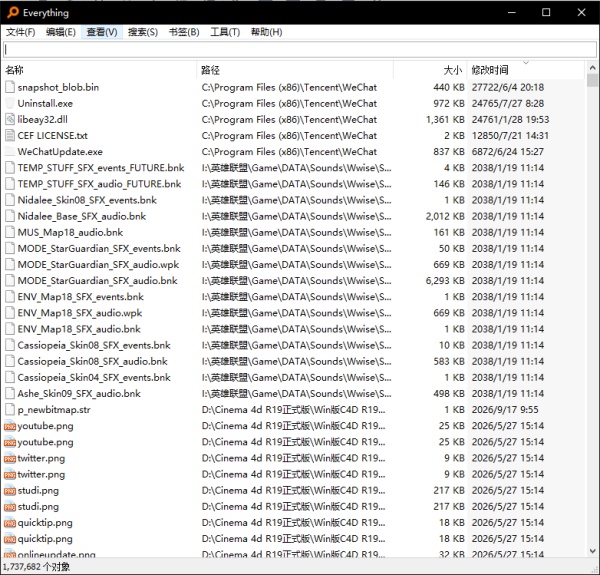Click the ENV_Map18_SFX_audio.wpk file icon
Screen dimensions: 600x575
pyautogui.click(x=10, y=313)
